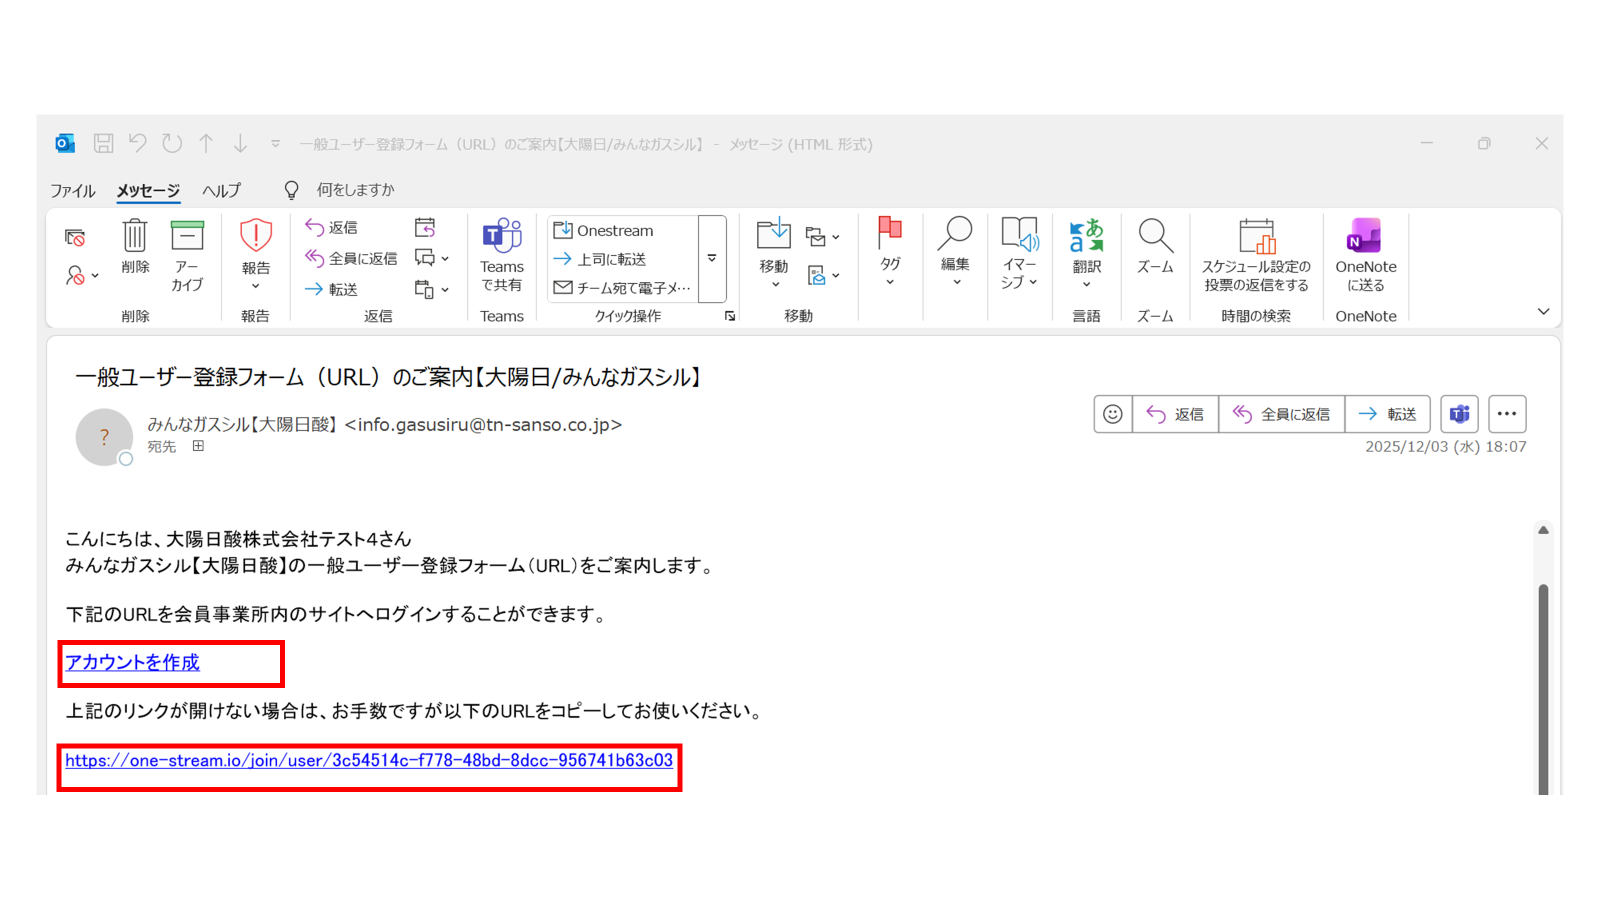
Task: Apply a flag with the タグ icon
Action: pyautogui.click(x=889, y=245)
